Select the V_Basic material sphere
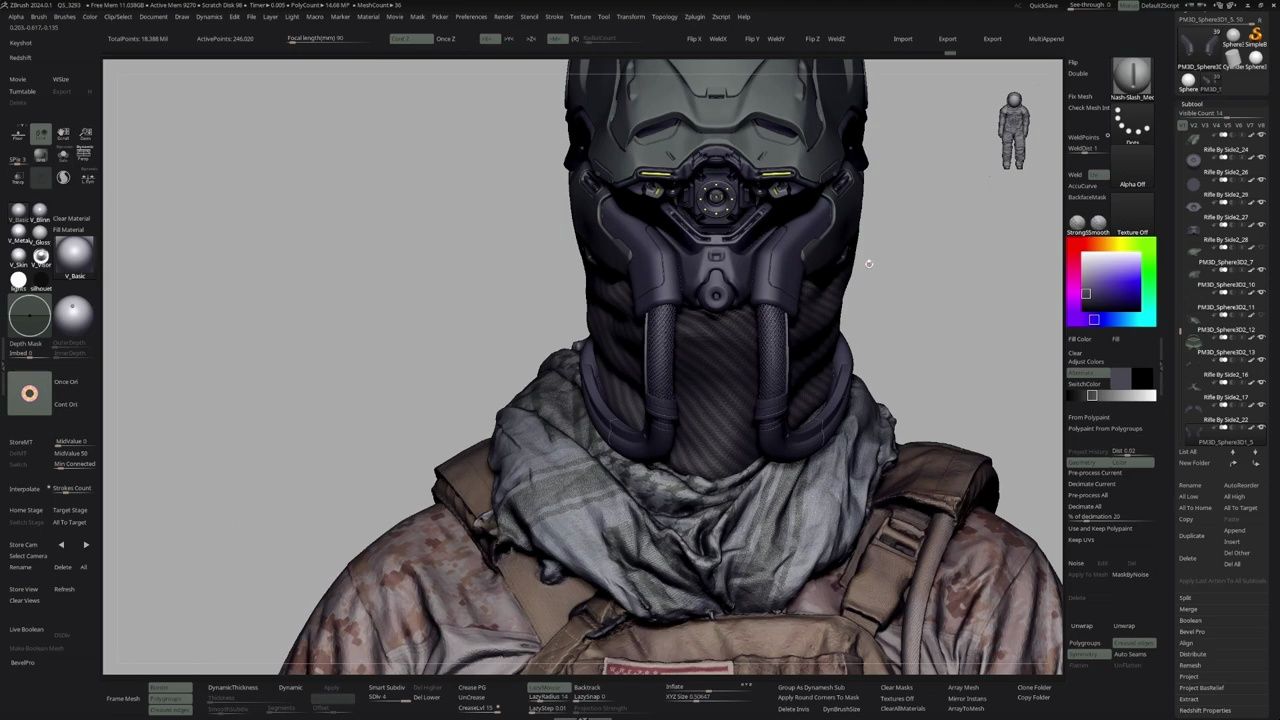The image size is (1280, 720). tap(17, 210)
